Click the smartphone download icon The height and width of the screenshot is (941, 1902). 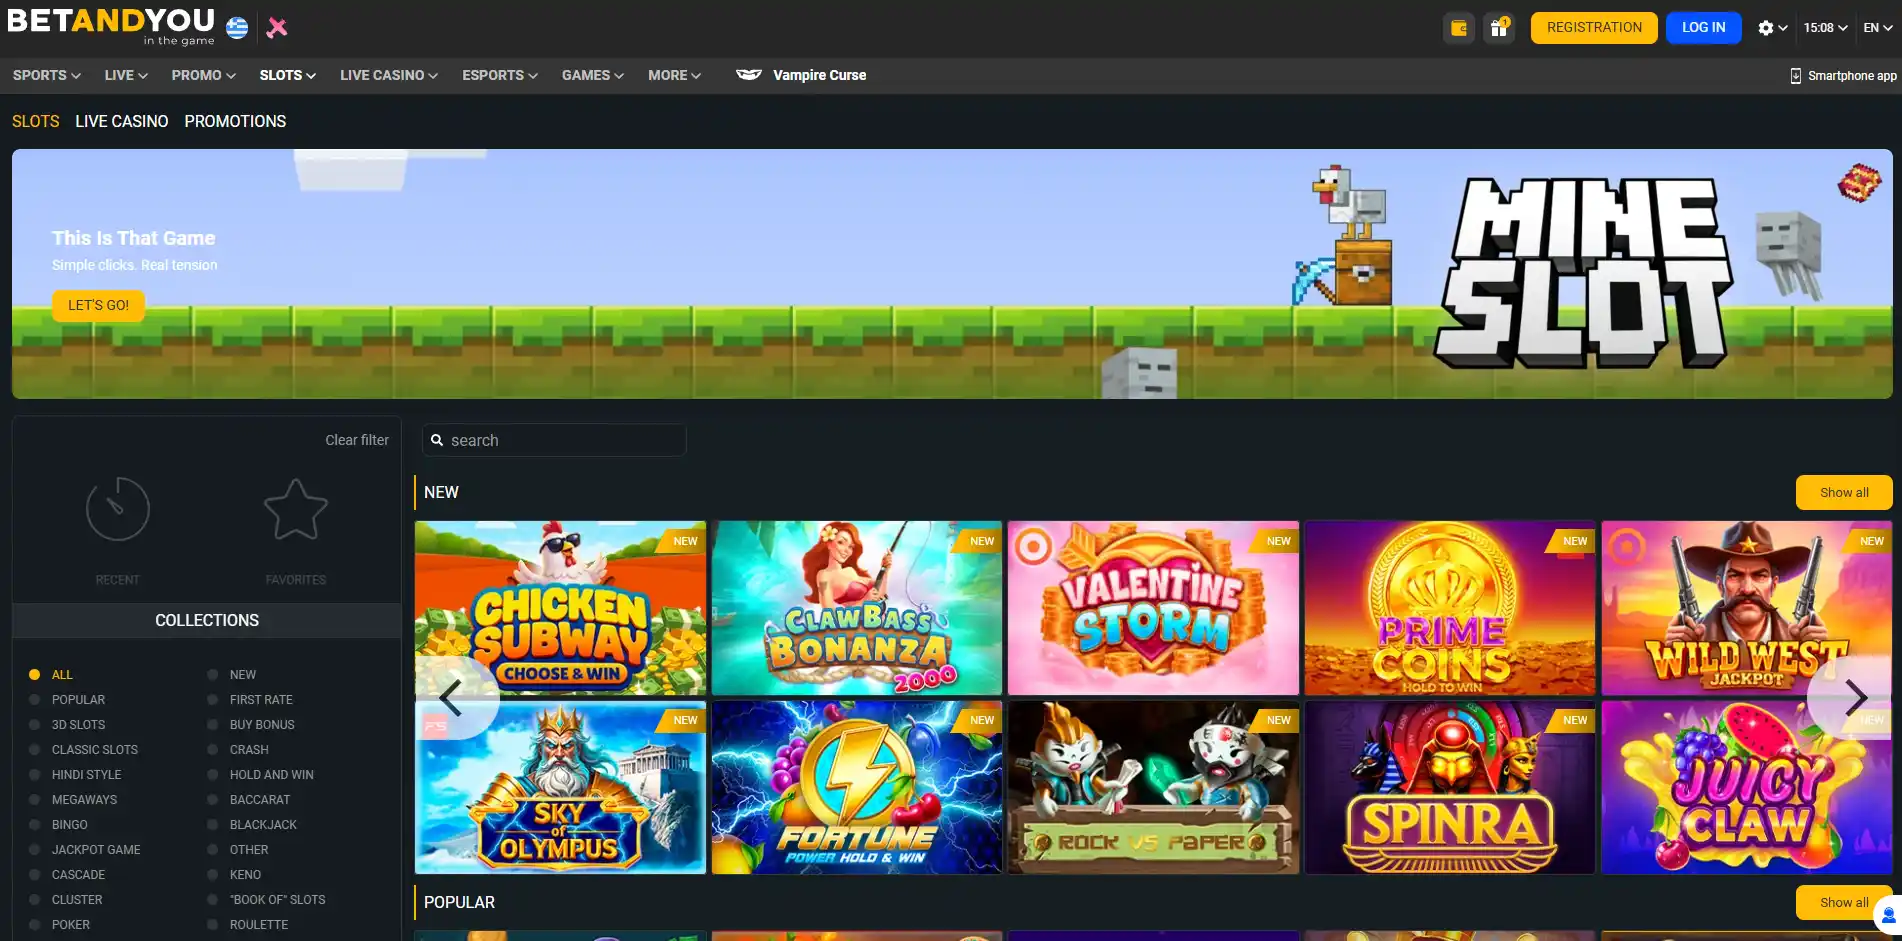[1796, 76]
